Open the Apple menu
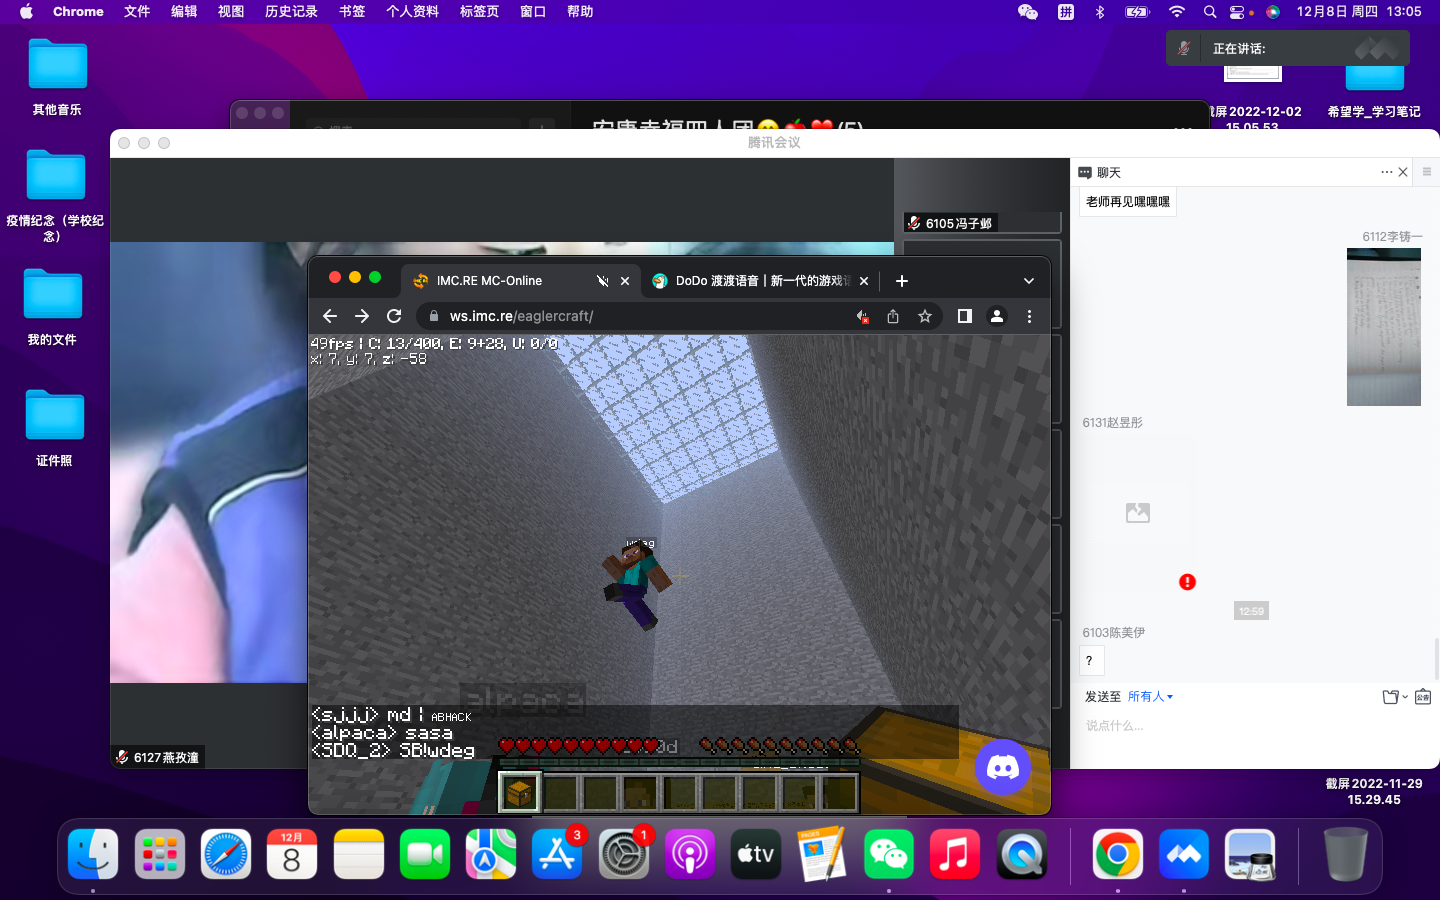This screenshot has height=900, width=1440. [26, 12]
